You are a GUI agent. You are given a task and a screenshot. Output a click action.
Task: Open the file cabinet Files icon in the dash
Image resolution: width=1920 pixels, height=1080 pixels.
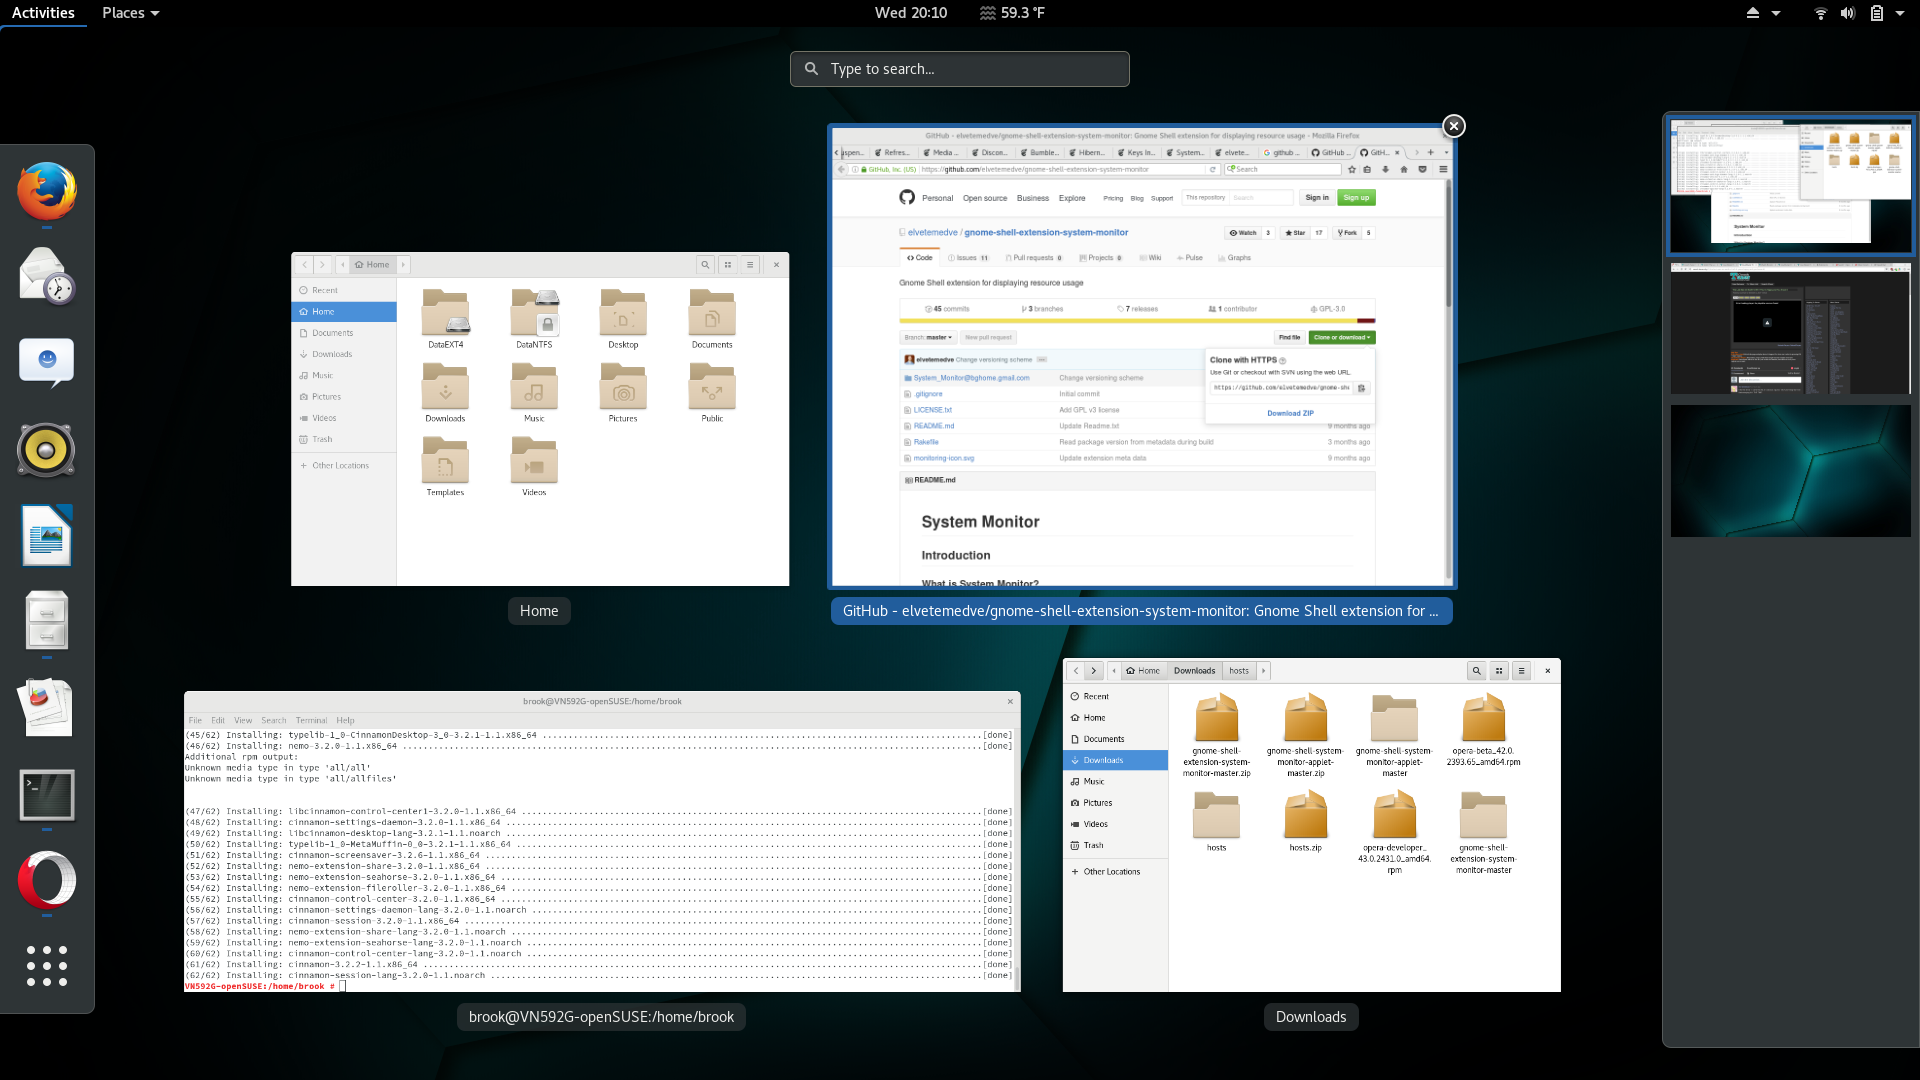[x=47, y=620]
